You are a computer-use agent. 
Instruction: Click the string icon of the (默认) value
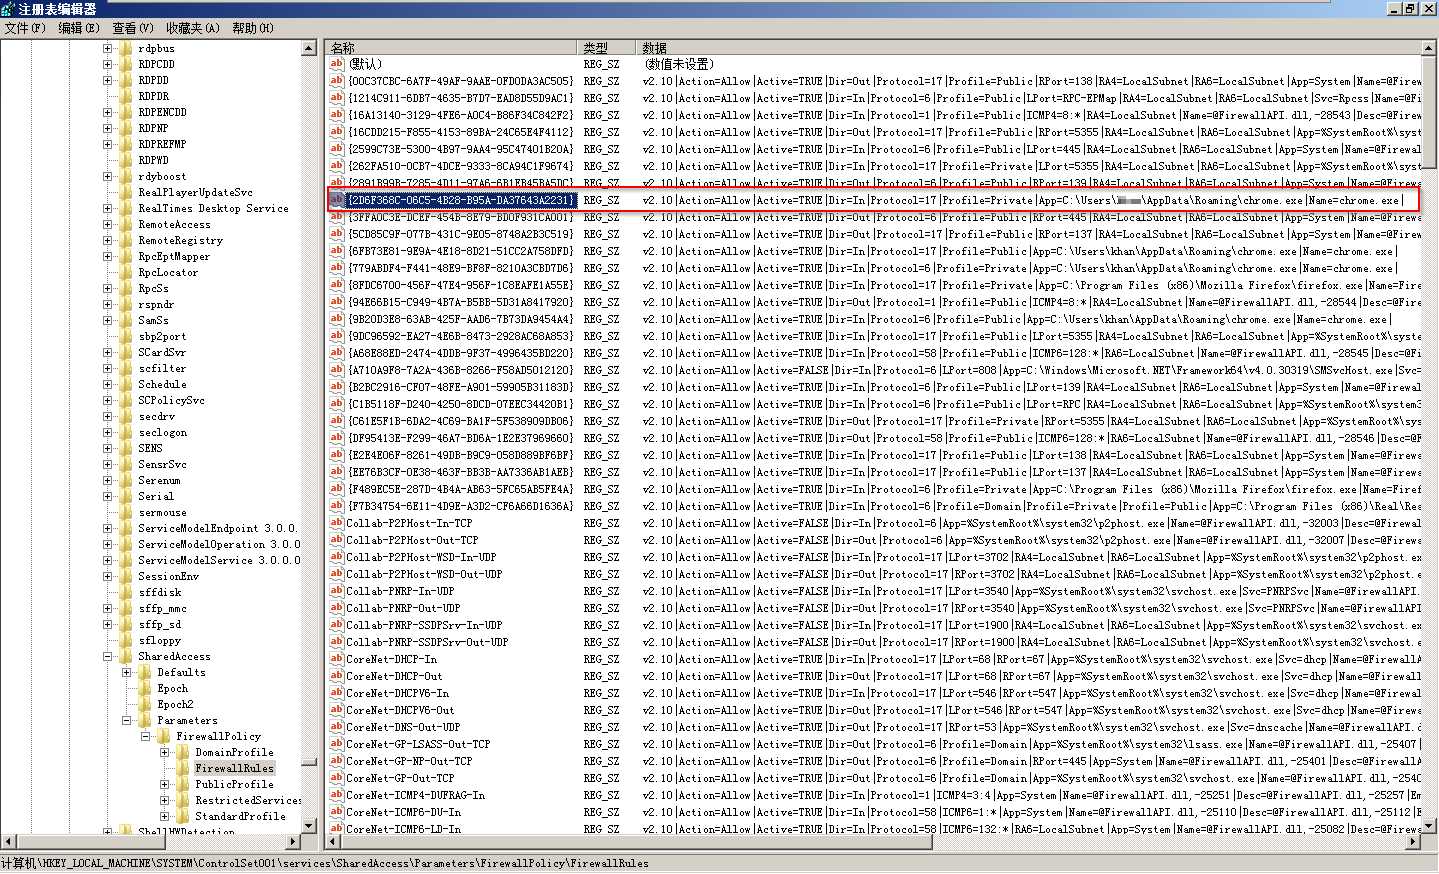(x=337, y=64)
